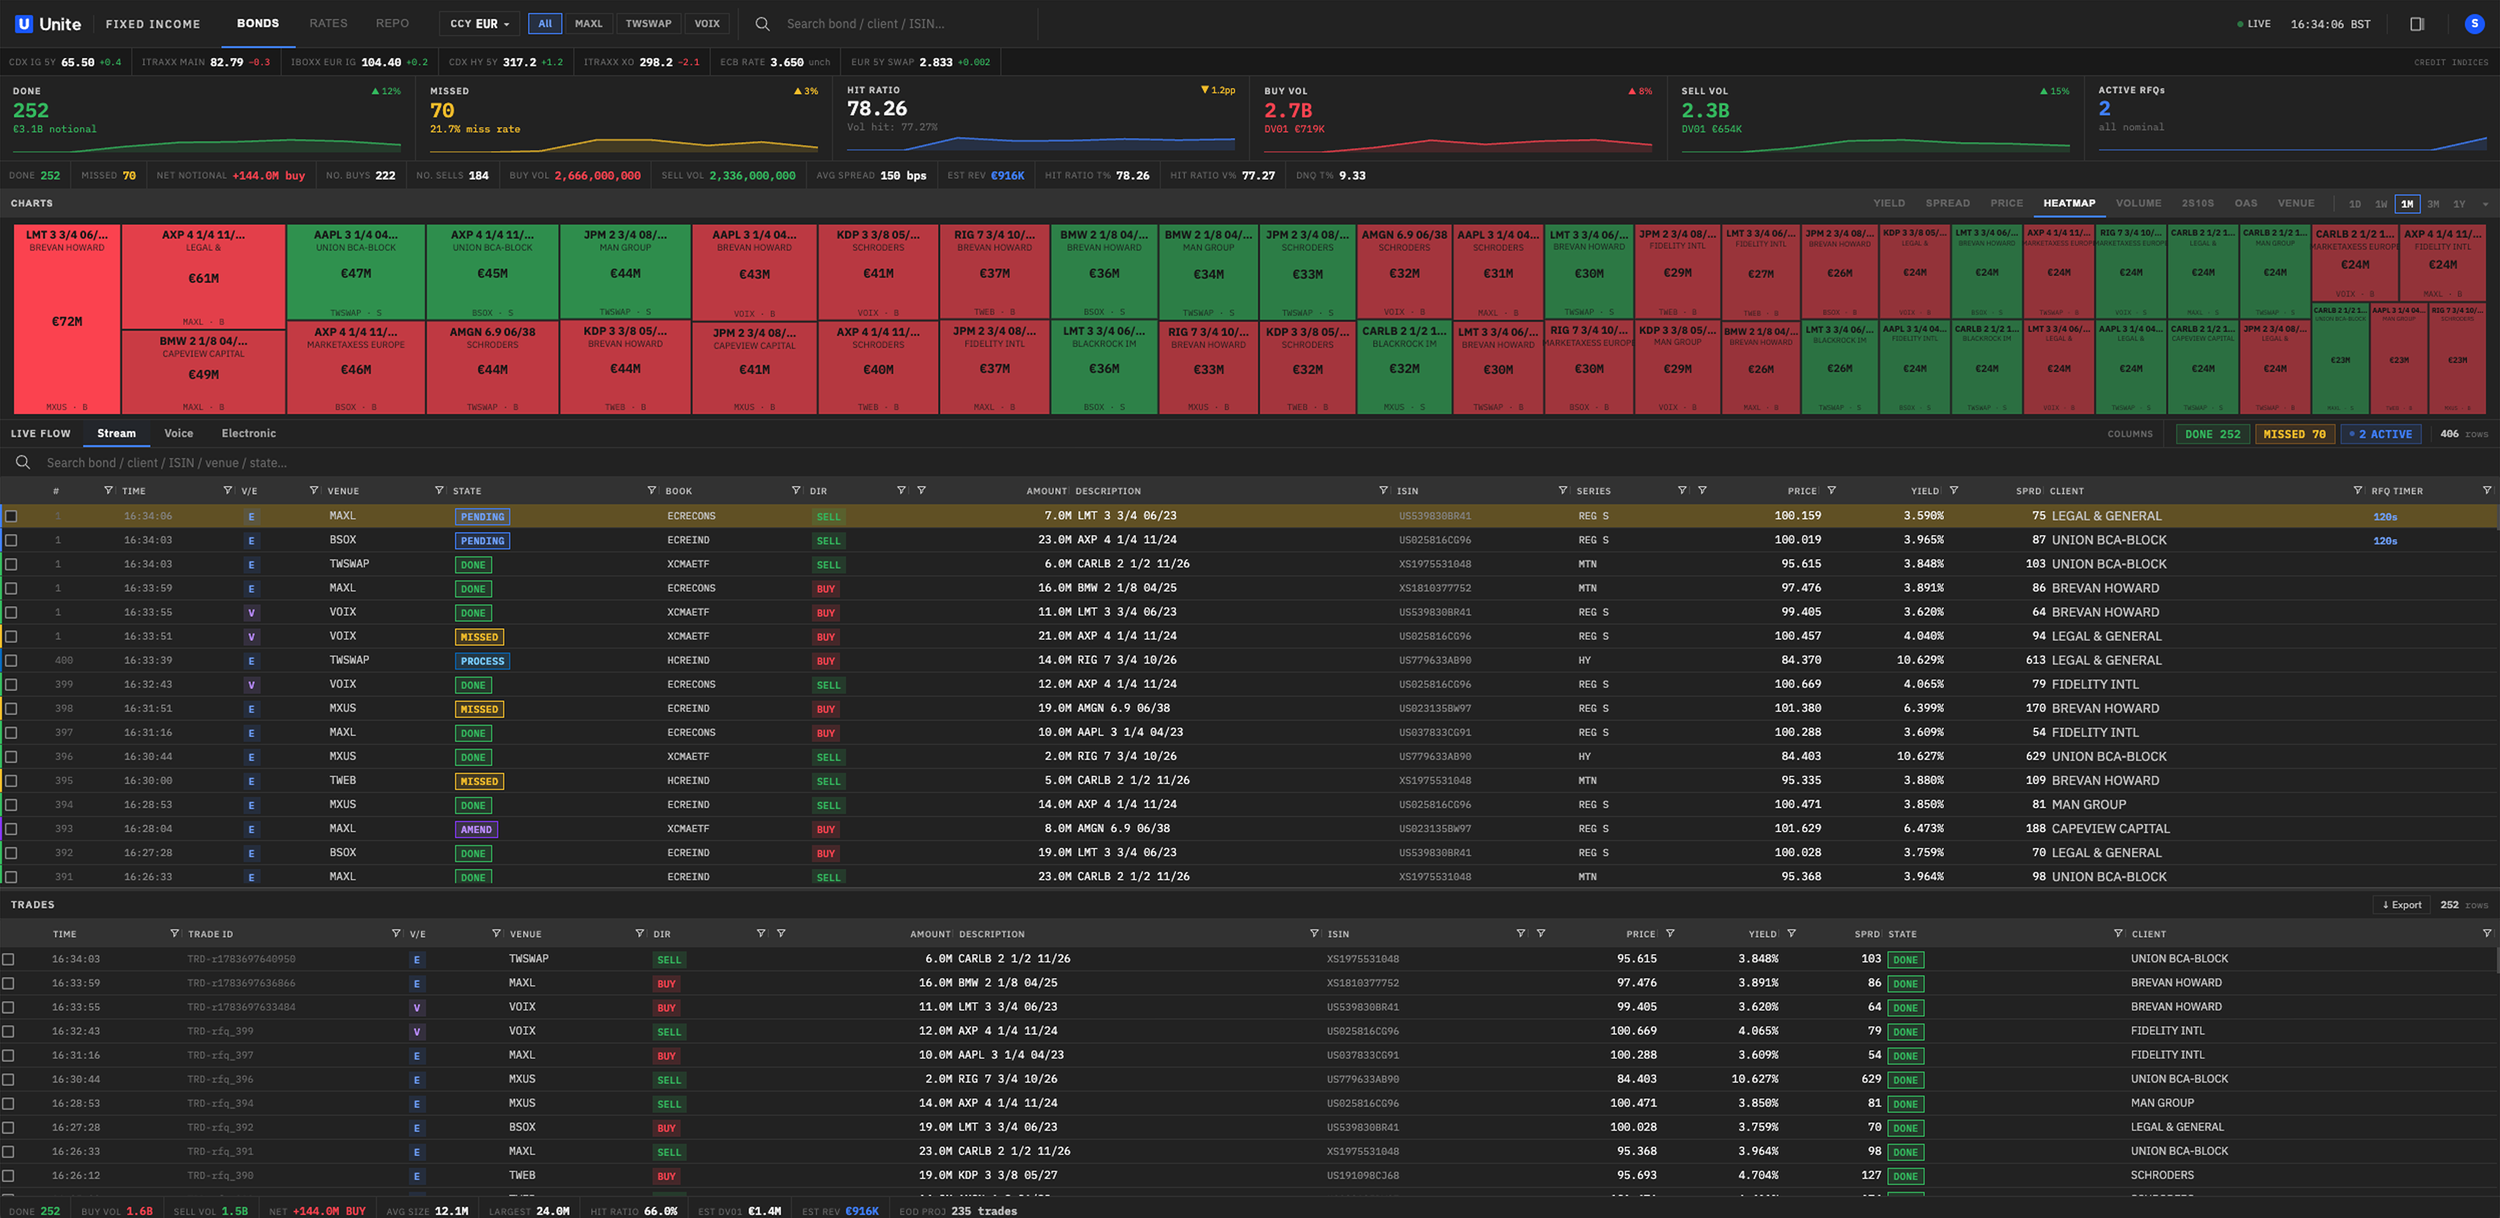
Task: Click the HIT RATIO 78.26 card
Action: click(x=1041, y=118)
